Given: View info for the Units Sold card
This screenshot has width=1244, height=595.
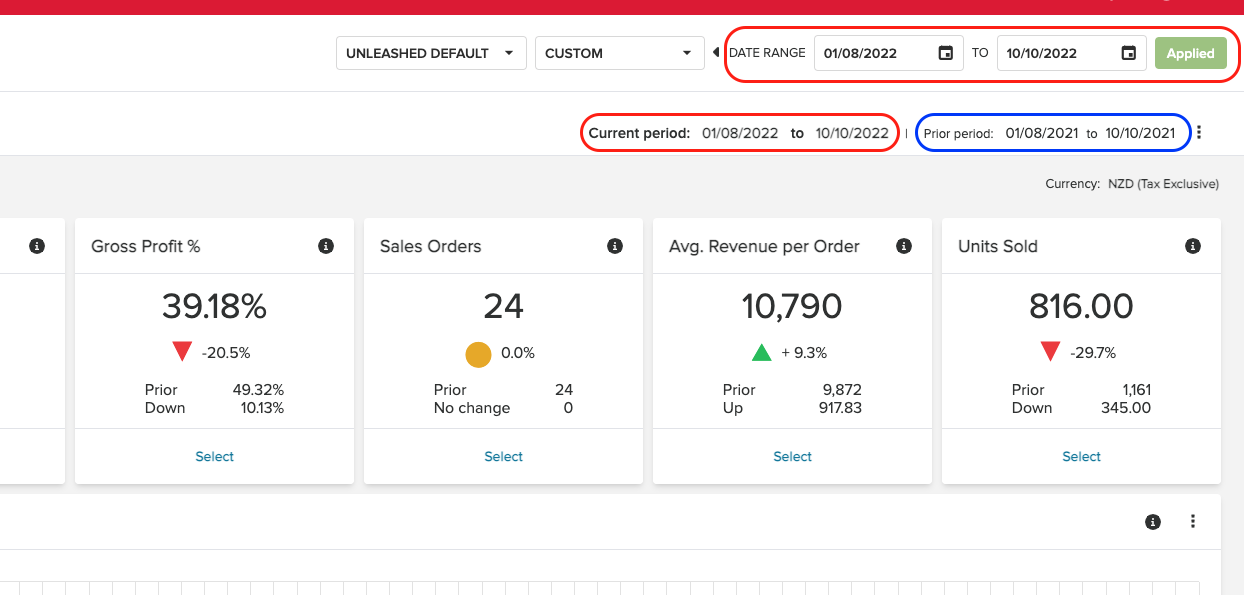Looking at the screenshot, I should click(x=1192, y=245).
